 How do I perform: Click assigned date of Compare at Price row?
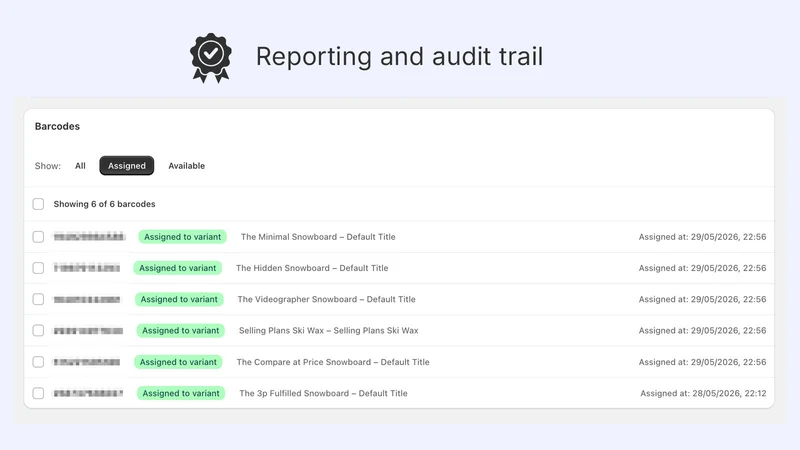pos(702,362)
